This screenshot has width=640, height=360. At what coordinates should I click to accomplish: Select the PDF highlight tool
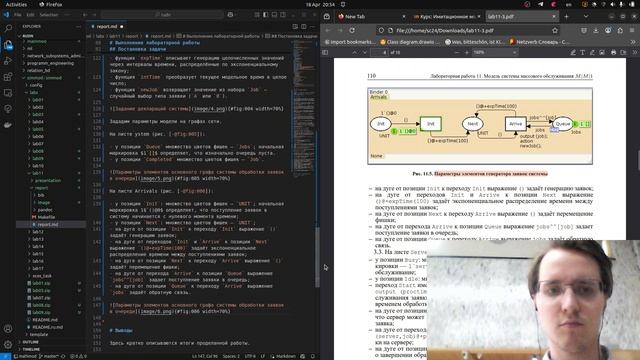click(573, 52)
